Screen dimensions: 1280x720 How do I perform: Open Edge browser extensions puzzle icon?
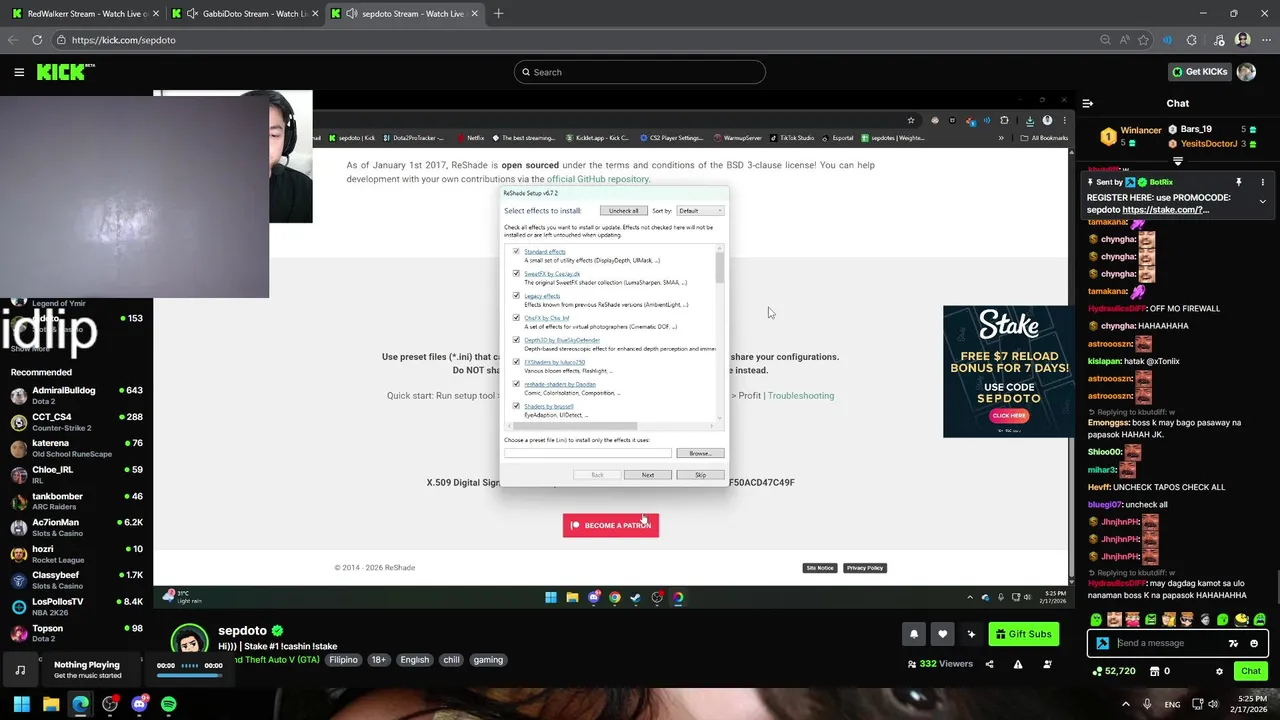click(1191, 40)
